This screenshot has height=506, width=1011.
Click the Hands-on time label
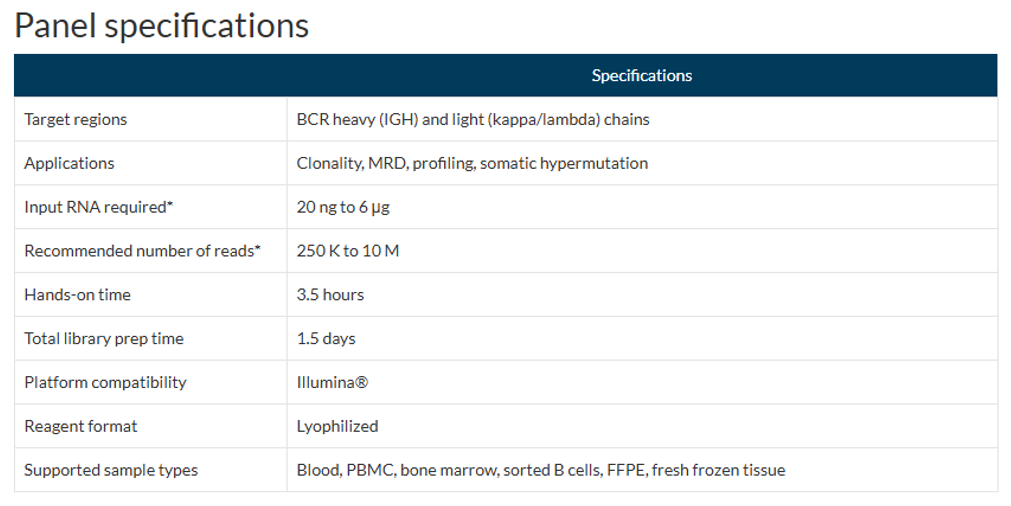click(x=77, y=295)
